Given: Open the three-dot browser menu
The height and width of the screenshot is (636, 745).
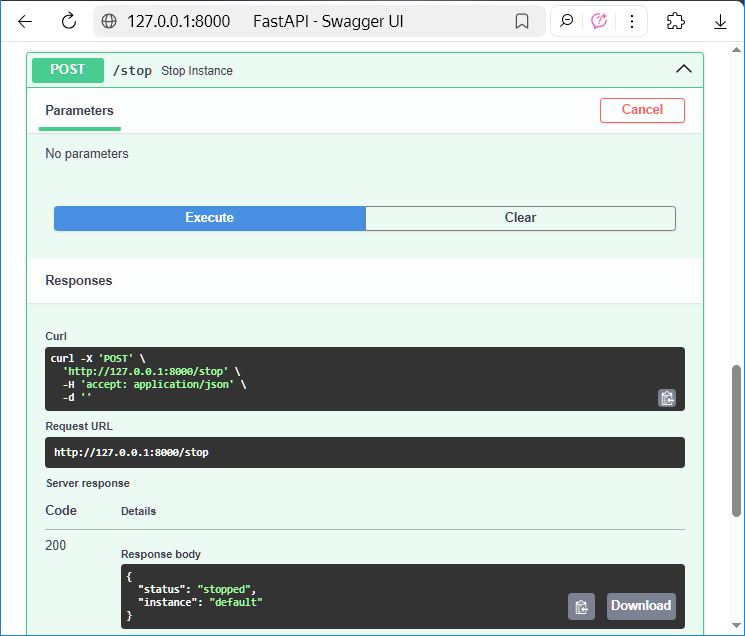Looking at the screenshot, I should click(x=631, y=21).
